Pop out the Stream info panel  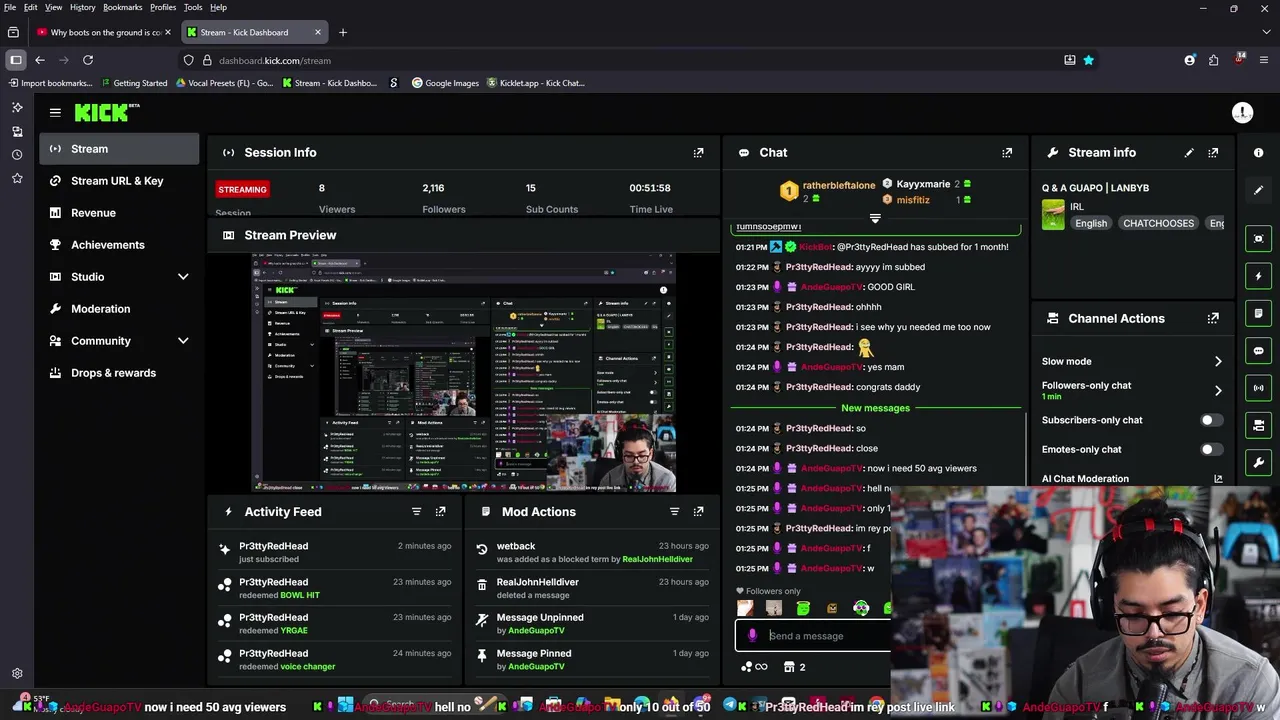click(1213, 153)
